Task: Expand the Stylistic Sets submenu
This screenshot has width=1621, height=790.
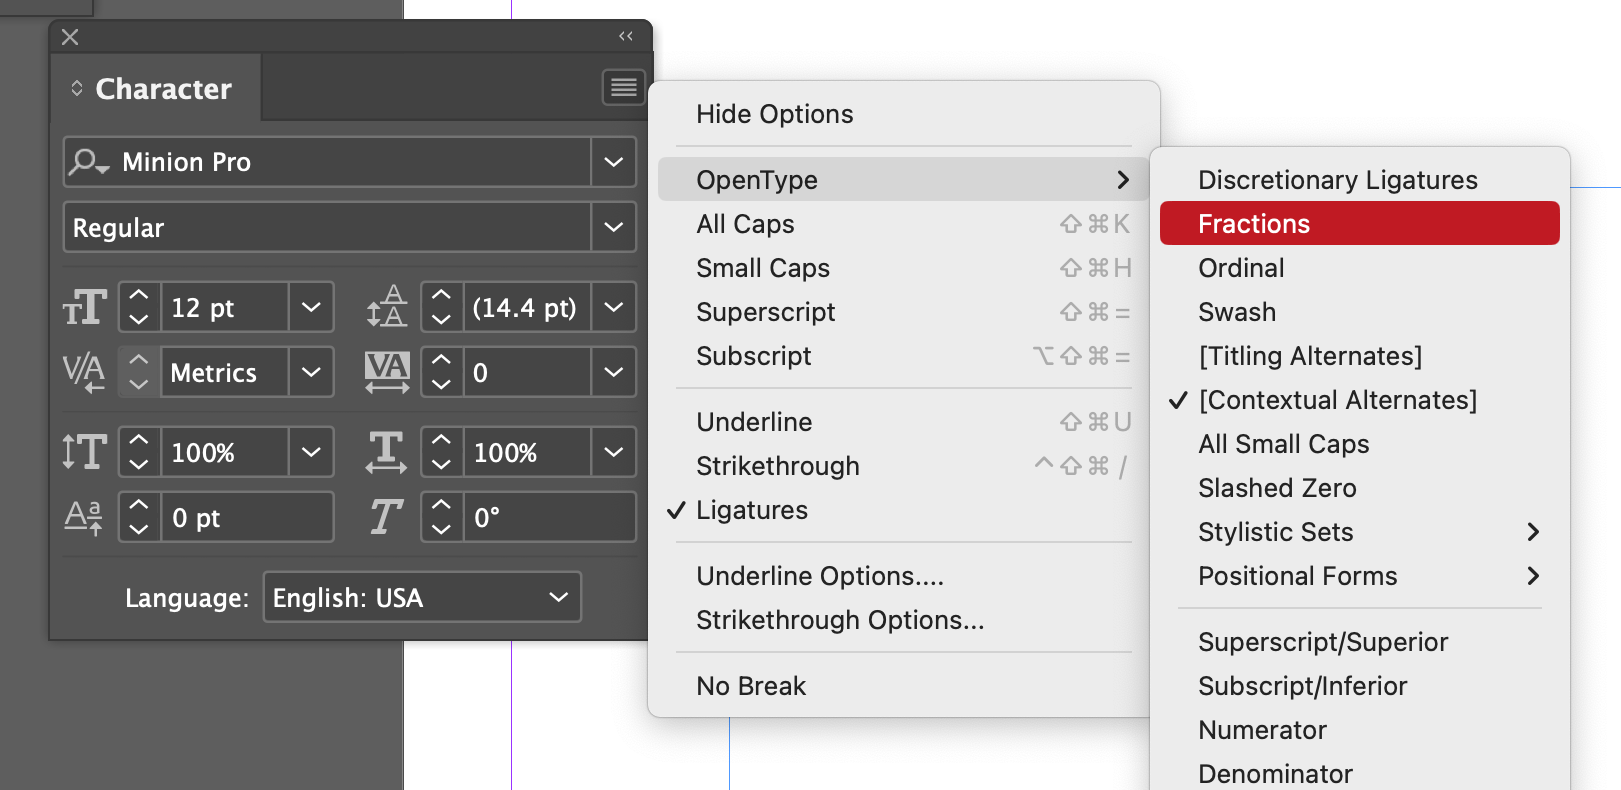Action: coord(1275,531)
